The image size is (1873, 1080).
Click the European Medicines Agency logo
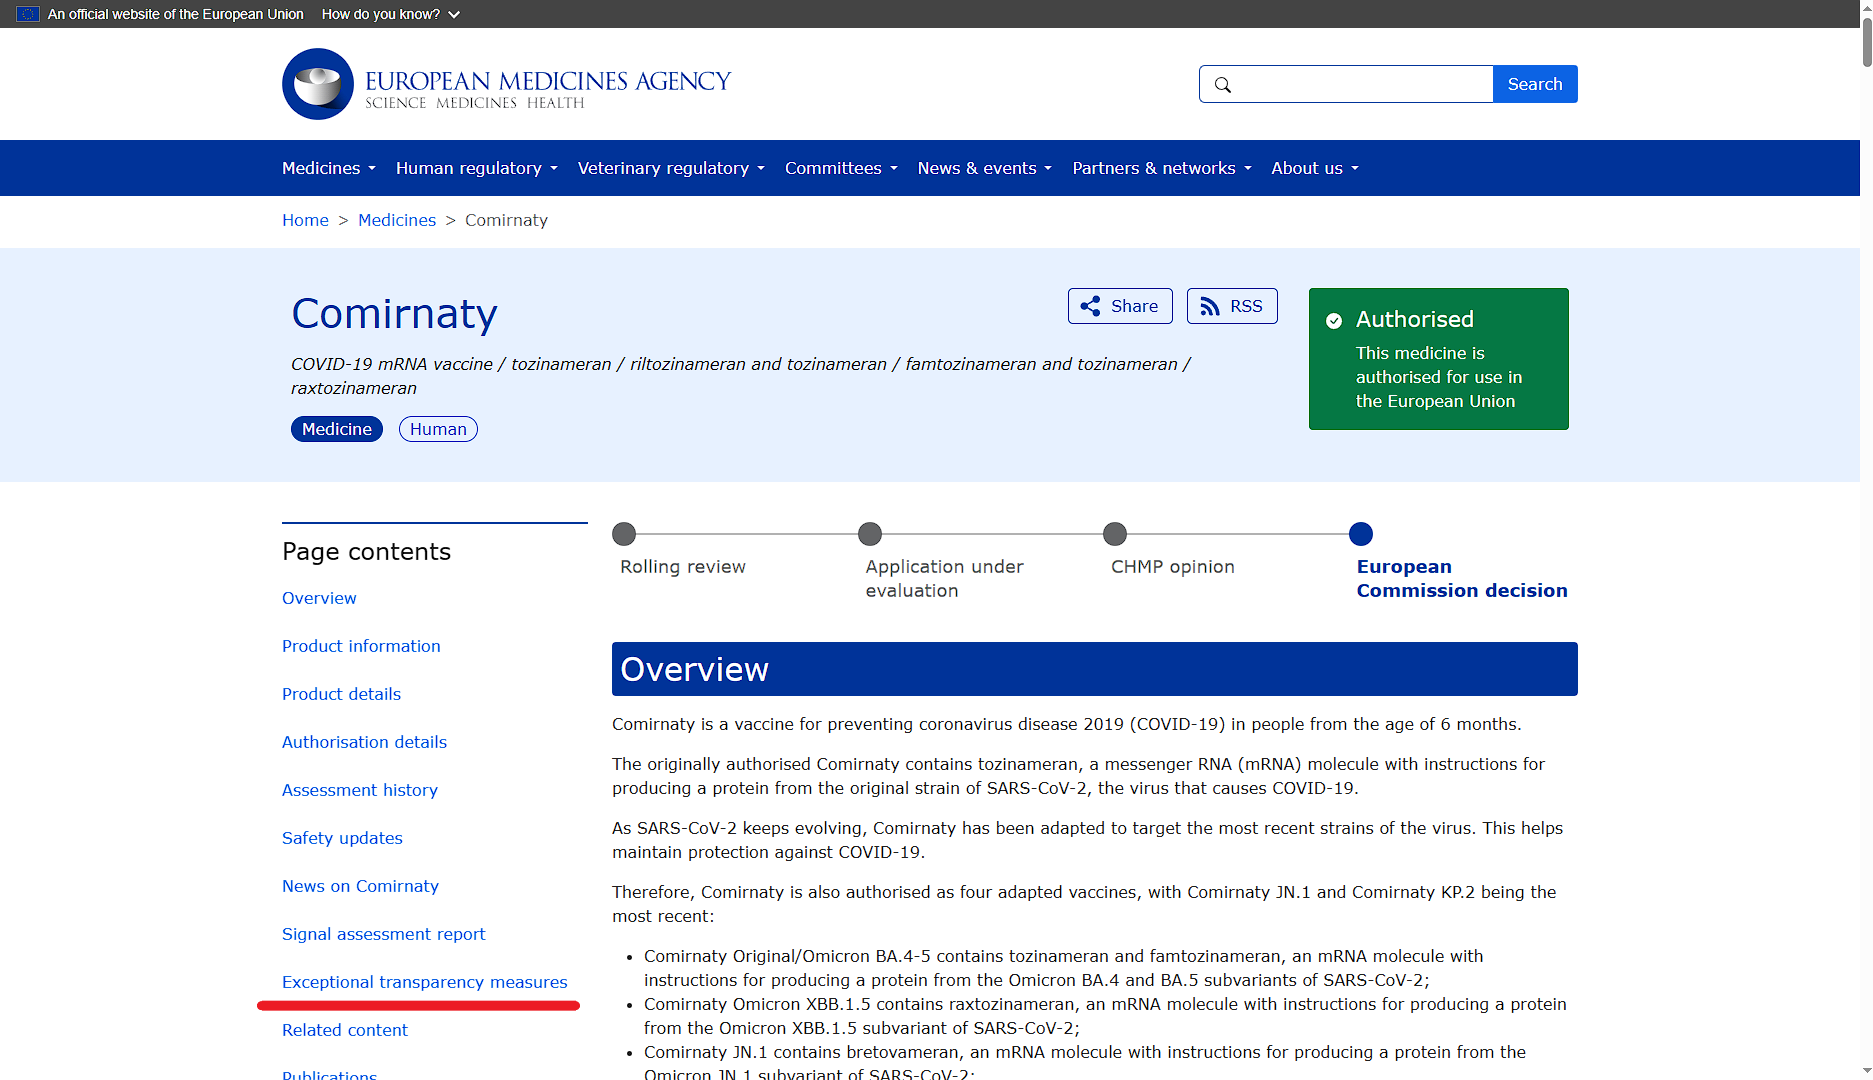point(506,84)
